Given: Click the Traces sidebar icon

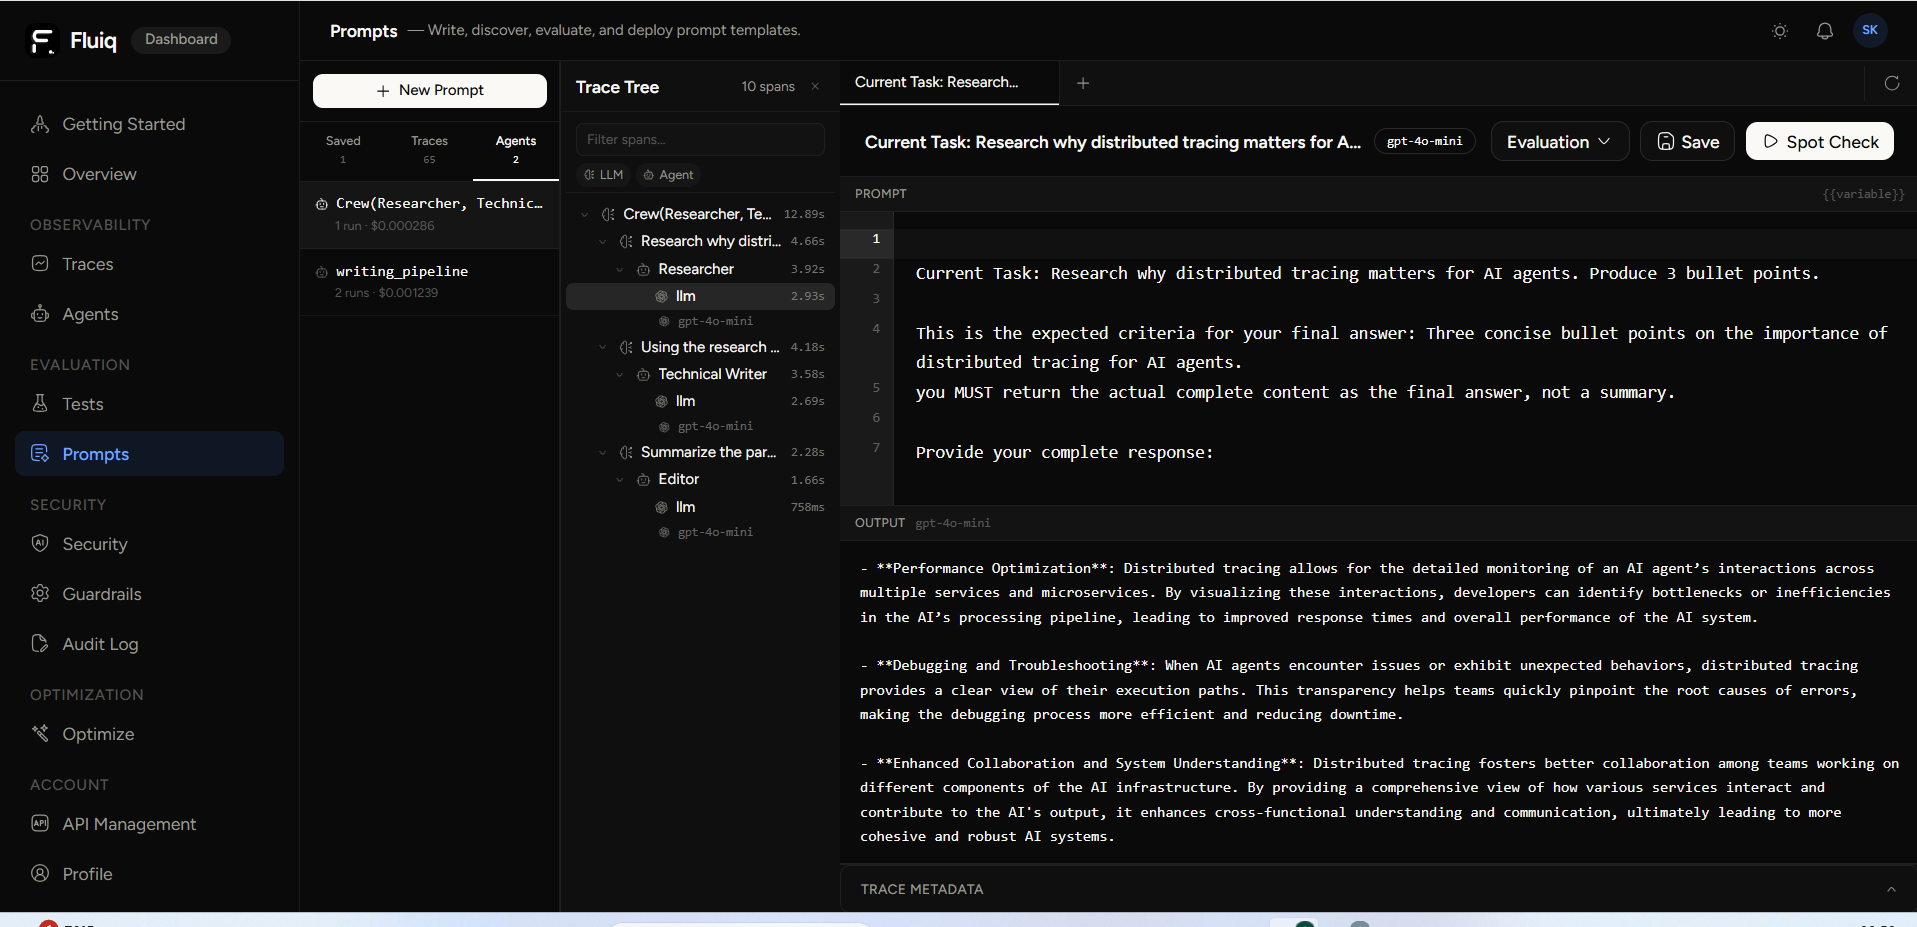Looking at the screenshot, I should tap(40, 263).
